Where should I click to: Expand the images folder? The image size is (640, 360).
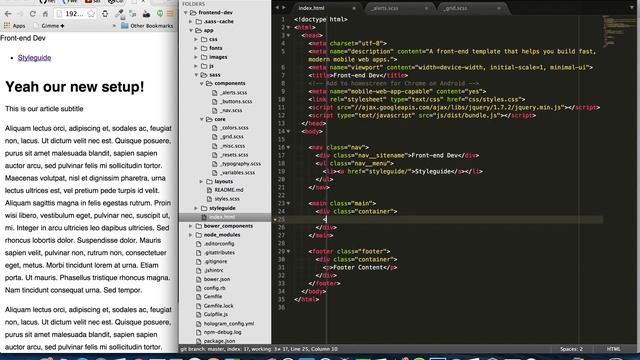tap(196, 57)
